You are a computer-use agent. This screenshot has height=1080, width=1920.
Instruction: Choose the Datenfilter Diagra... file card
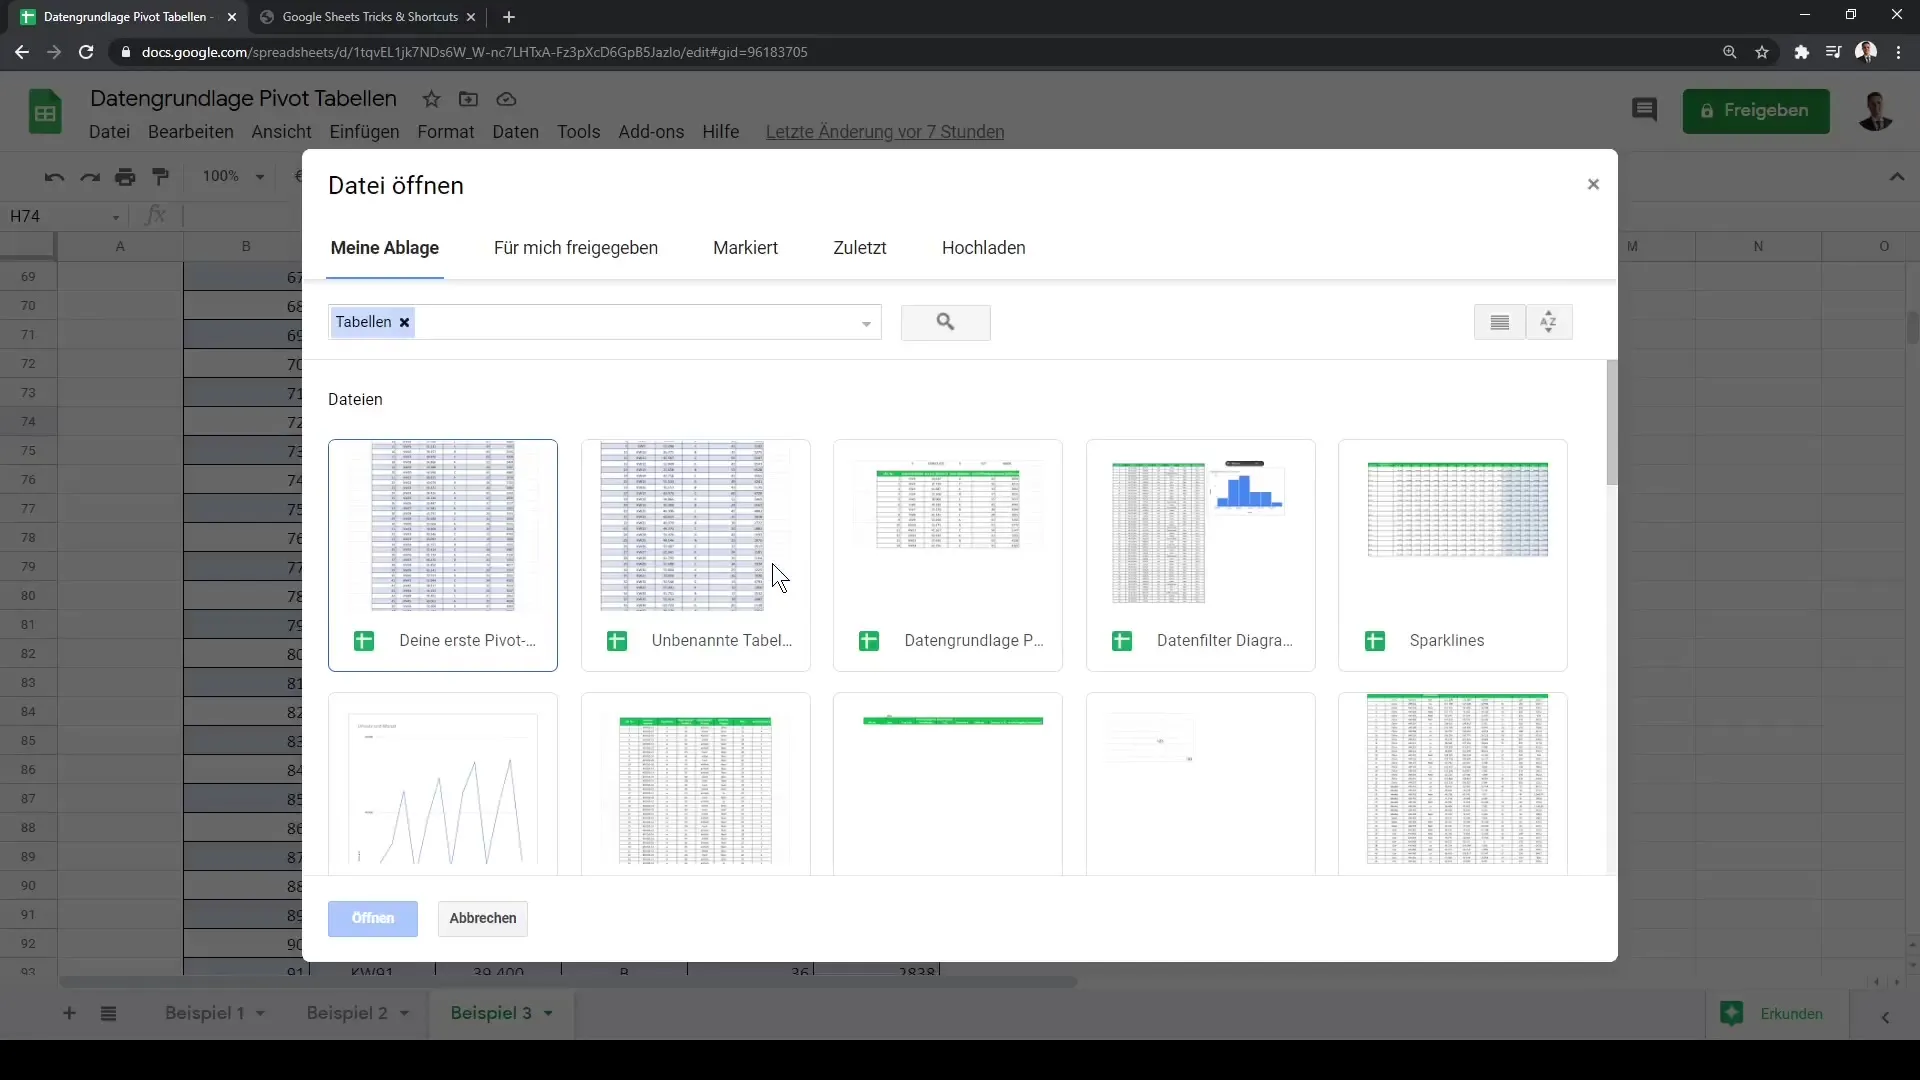coord(1200,555)
